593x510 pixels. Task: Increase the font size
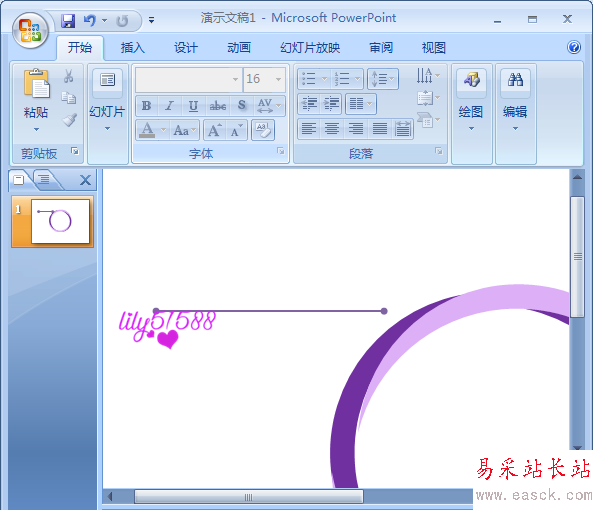coord(215,130)
